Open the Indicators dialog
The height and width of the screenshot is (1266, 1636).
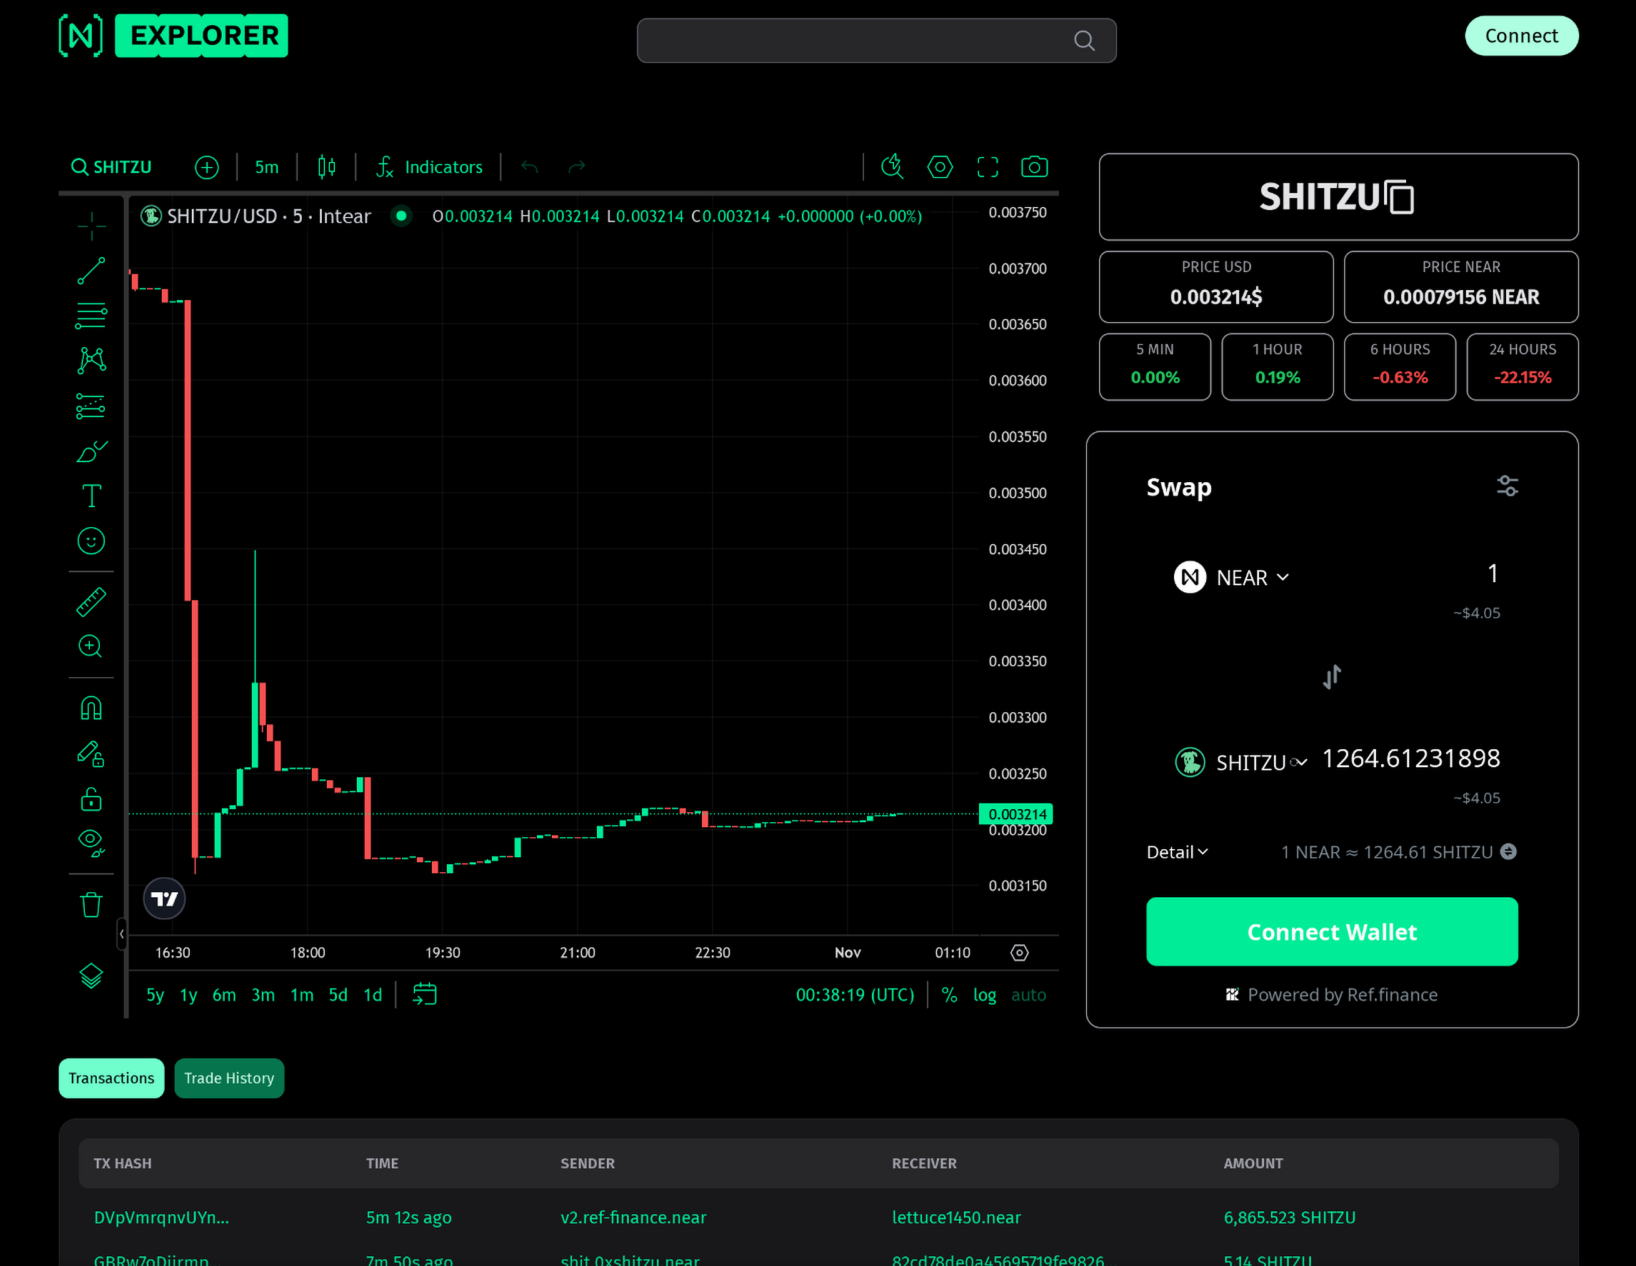[x=429, y=167]
